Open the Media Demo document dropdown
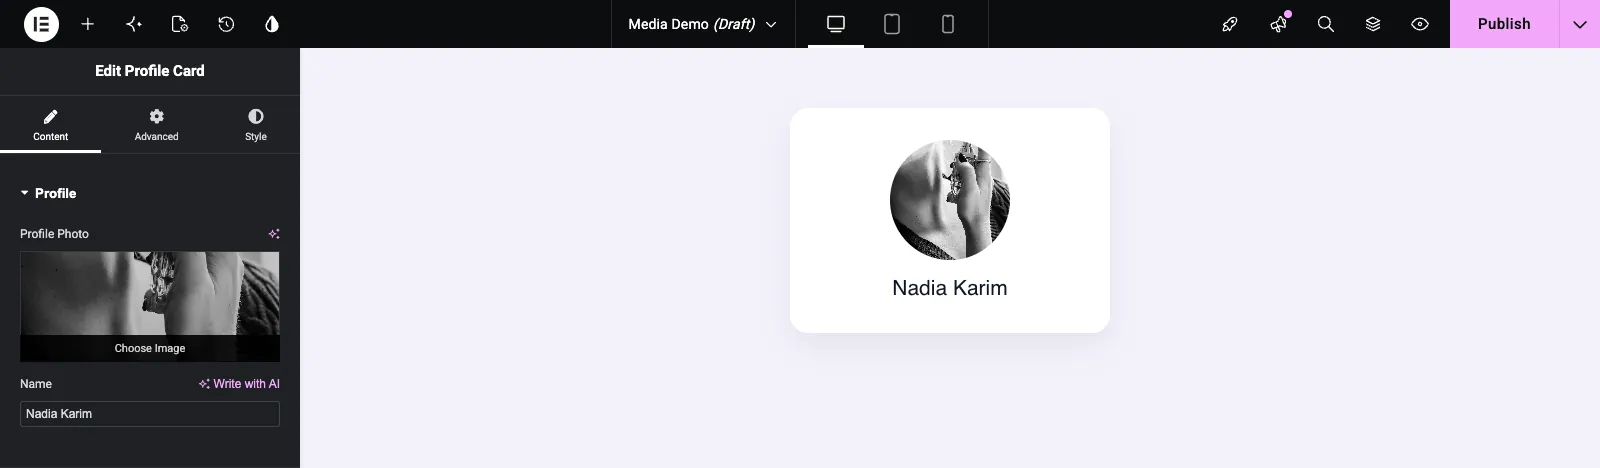This screenshot has height=468, width=1600. (702, 24)
